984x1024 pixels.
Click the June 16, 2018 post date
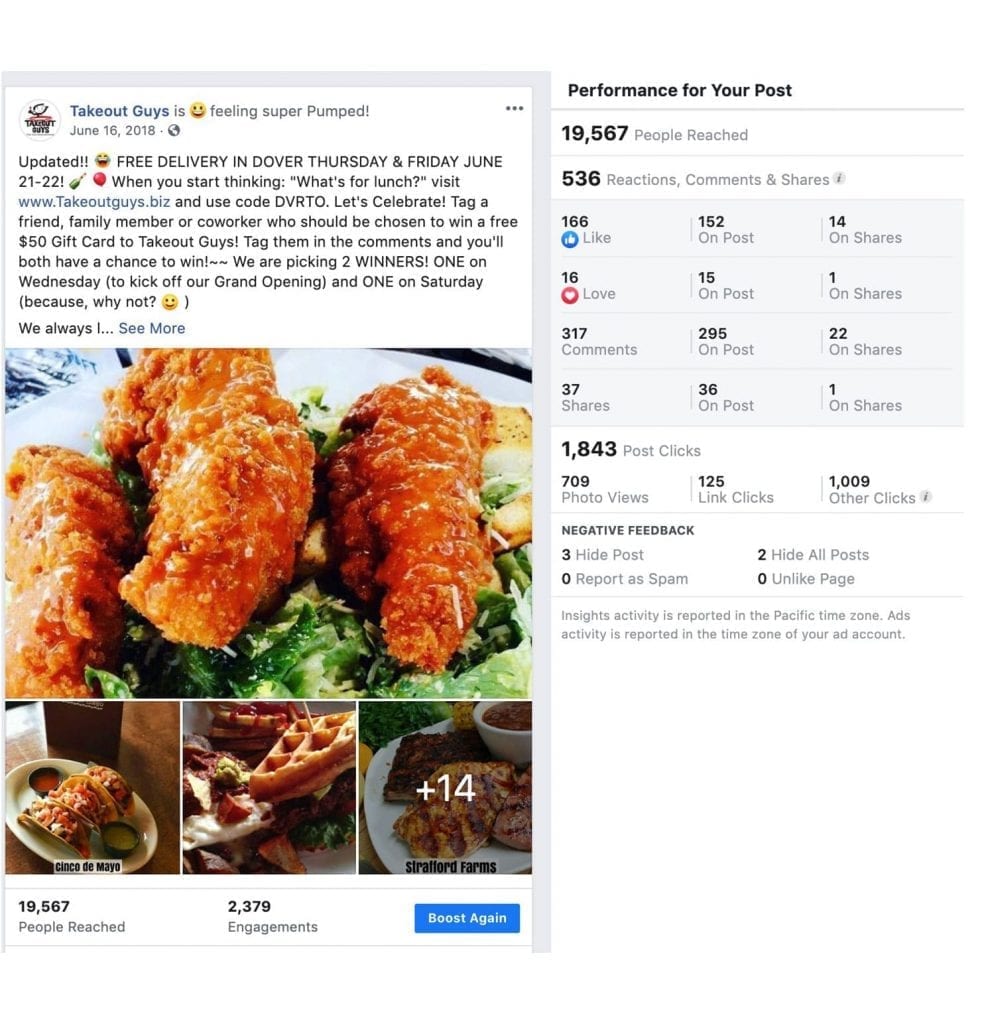(112, 131)
